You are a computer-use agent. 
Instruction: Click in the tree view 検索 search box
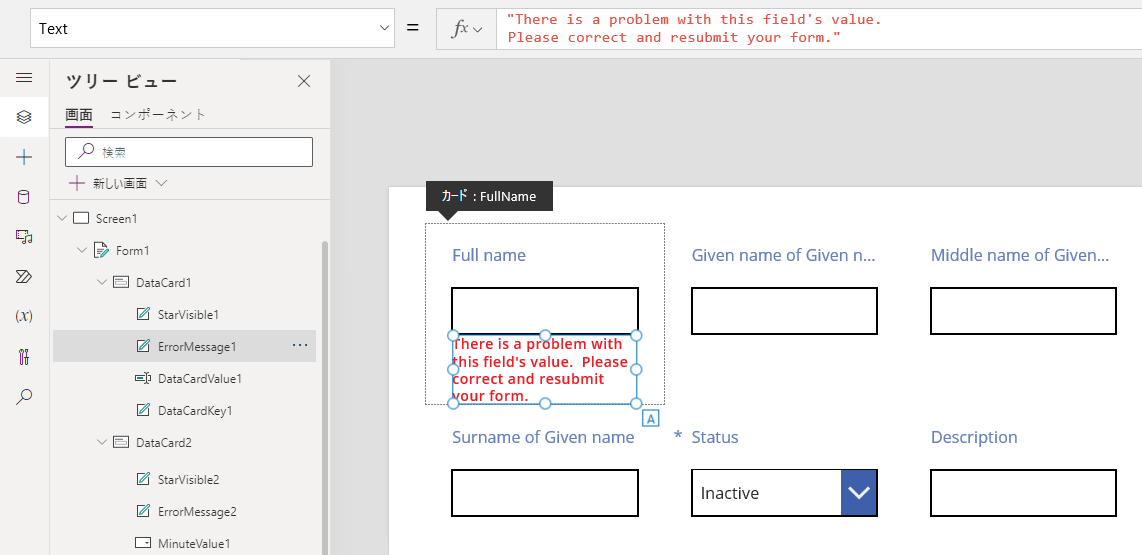[x=189, y=151]
